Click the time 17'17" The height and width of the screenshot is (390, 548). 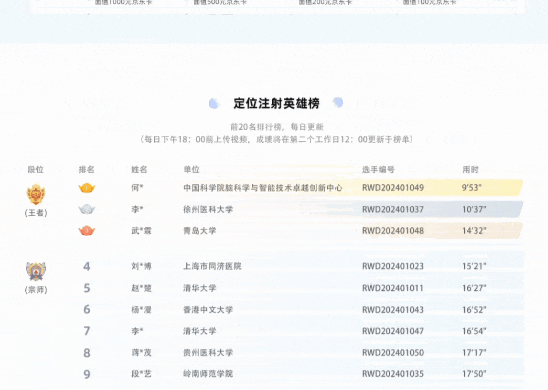point(474,353)
